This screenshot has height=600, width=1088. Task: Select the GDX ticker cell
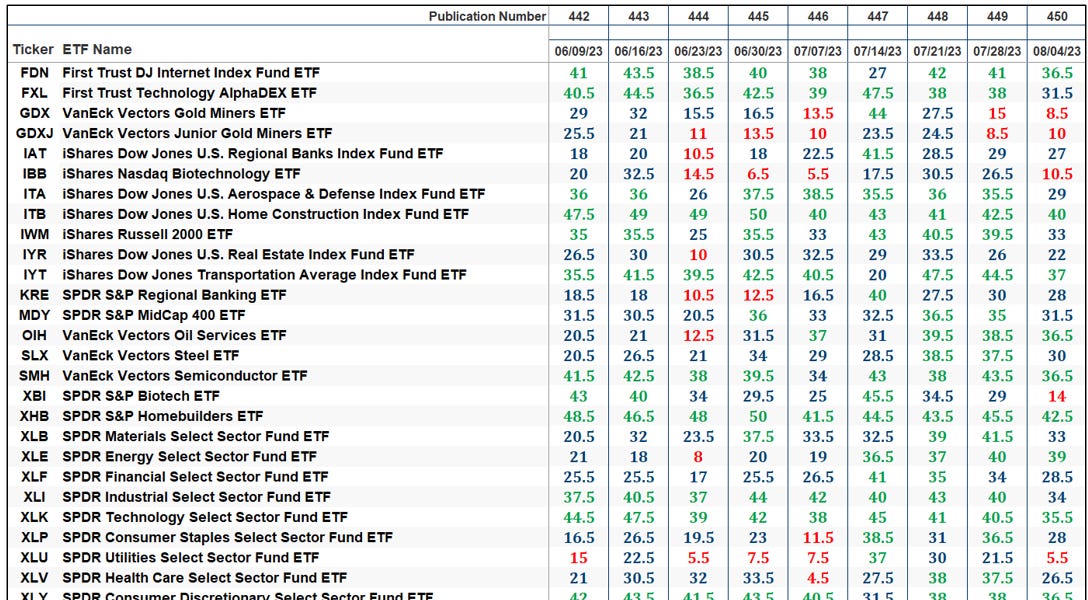tap(34, 113)
